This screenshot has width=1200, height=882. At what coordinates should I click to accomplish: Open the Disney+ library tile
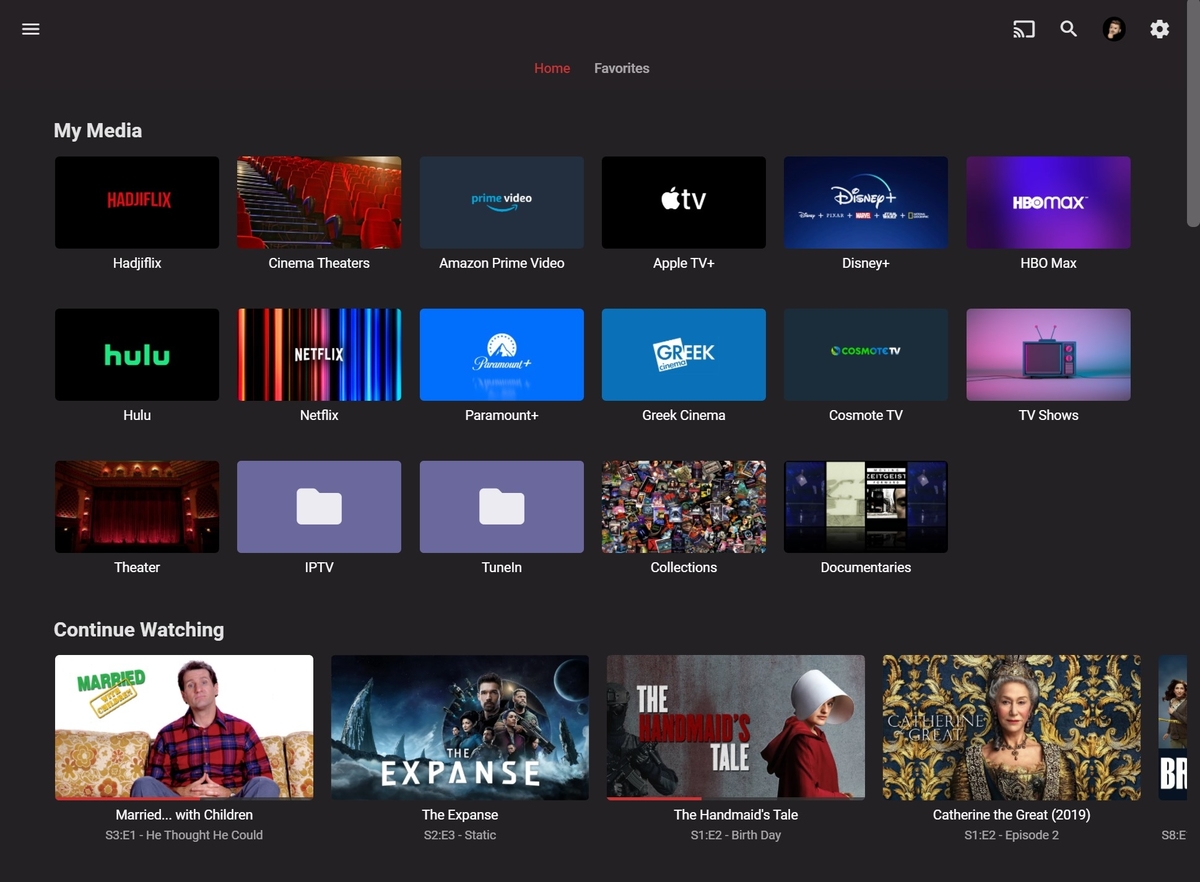[x=866, y=202]
